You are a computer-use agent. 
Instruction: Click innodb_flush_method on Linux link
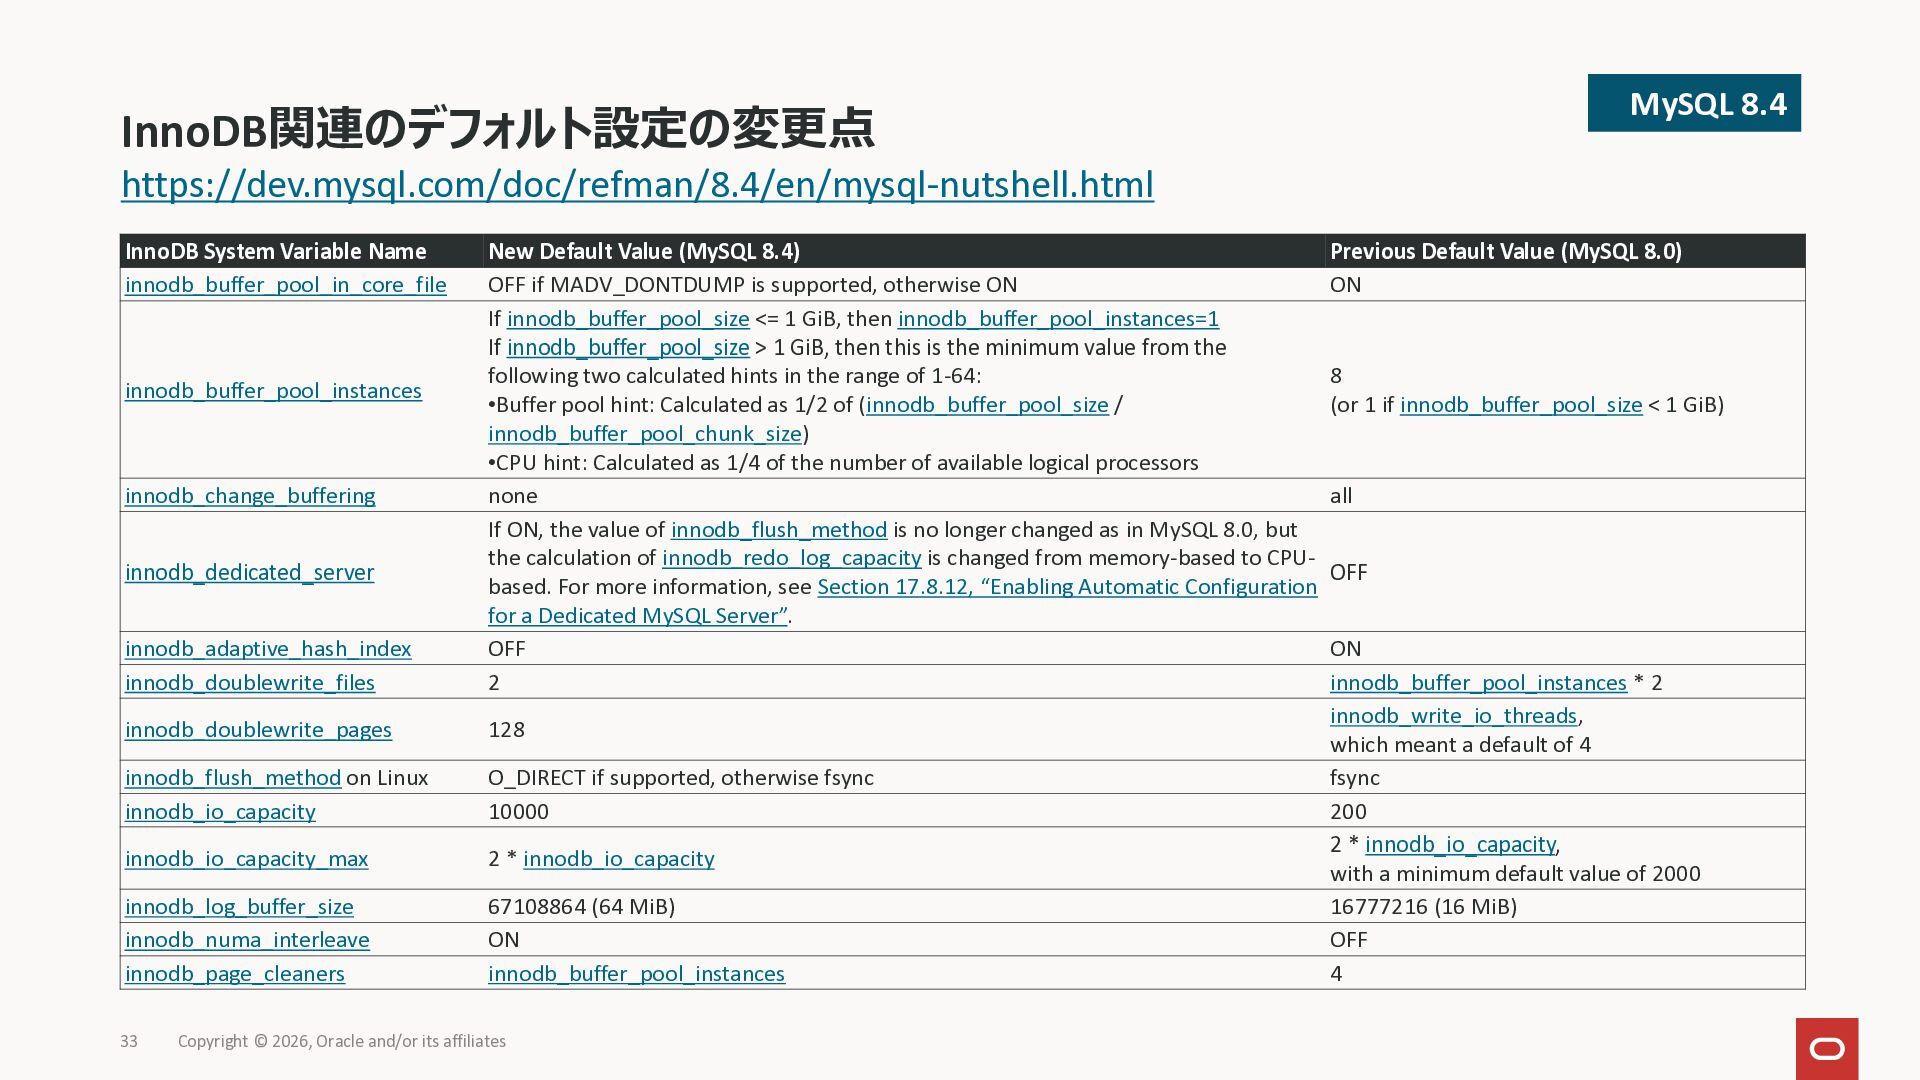tap(233, 778)
